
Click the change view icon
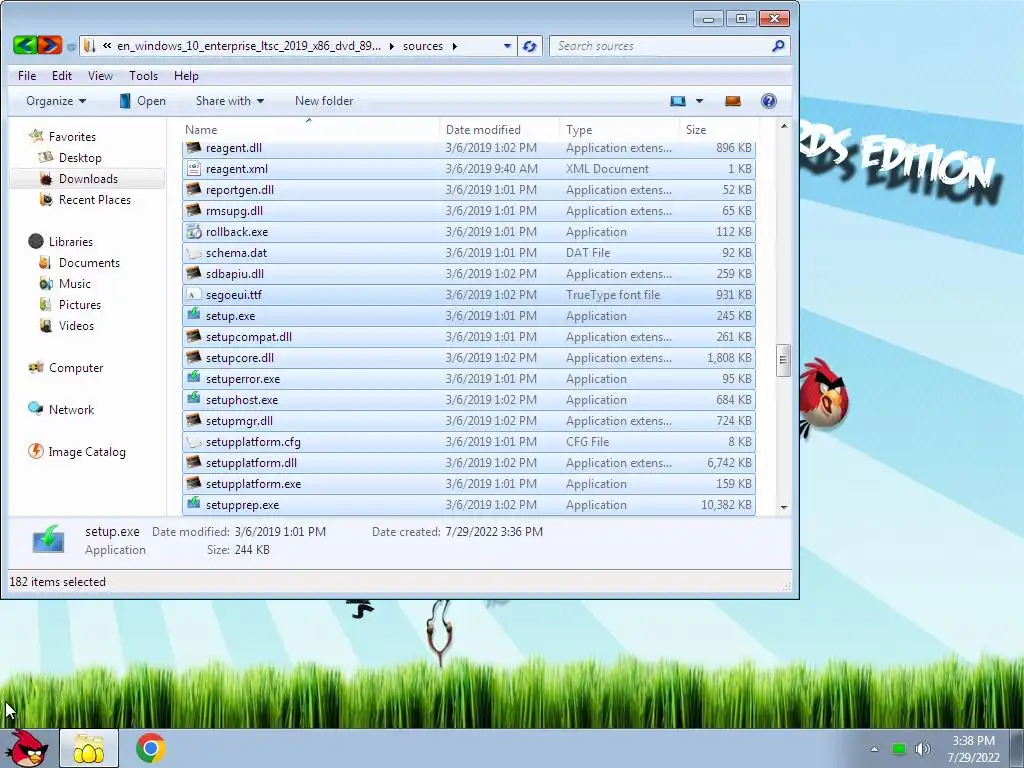point(678,101)
